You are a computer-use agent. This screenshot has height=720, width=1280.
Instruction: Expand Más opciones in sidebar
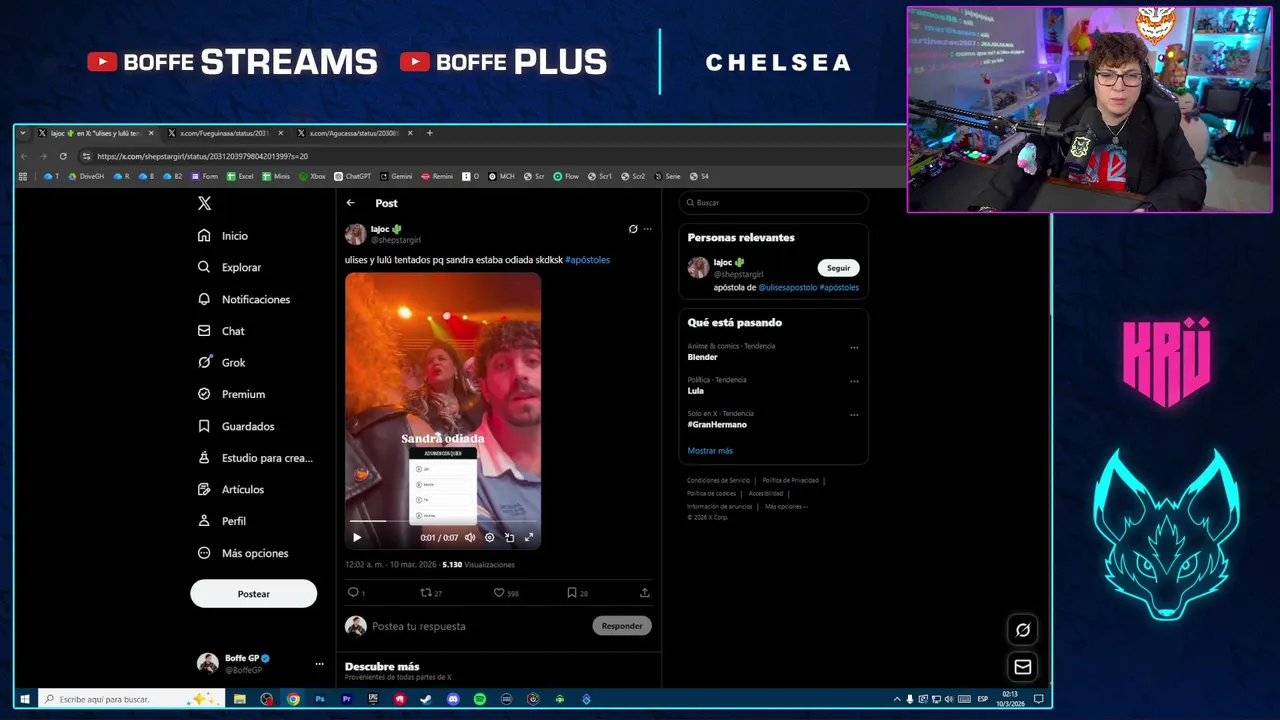pyautogui.click(x=242, y=553)
